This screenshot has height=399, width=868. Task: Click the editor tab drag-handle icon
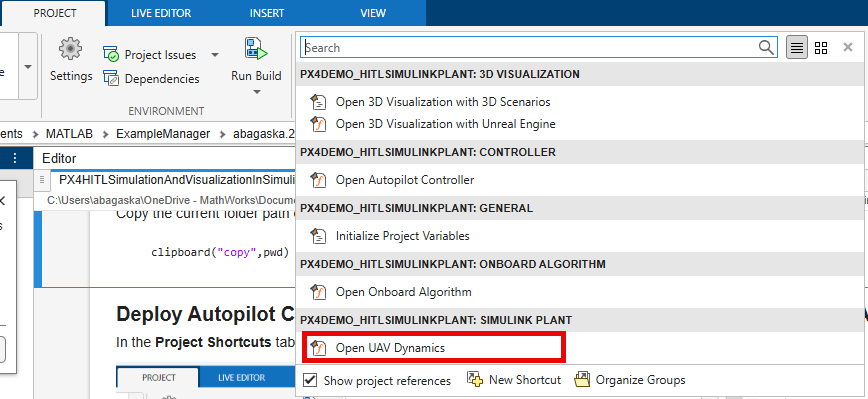(x=42, y=180)
